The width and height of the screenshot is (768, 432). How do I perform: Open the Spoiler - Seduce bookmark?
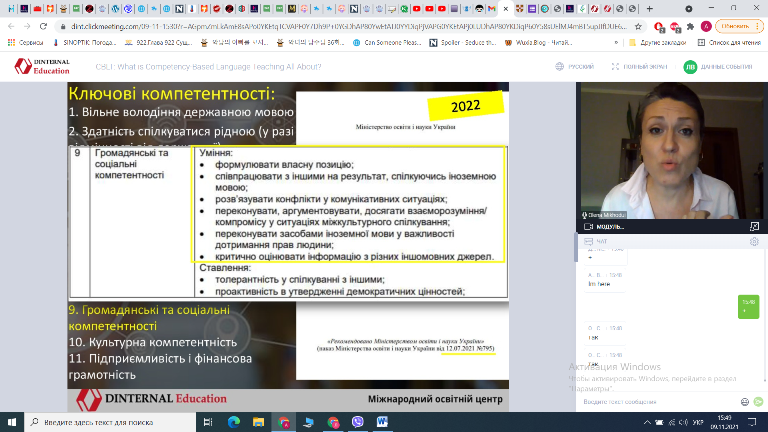[463, 43]
